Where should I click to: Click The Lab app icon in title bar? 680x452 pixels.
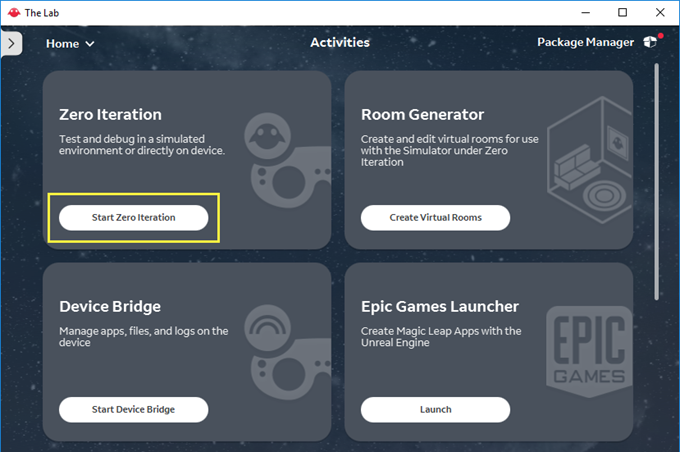(14, 13)
